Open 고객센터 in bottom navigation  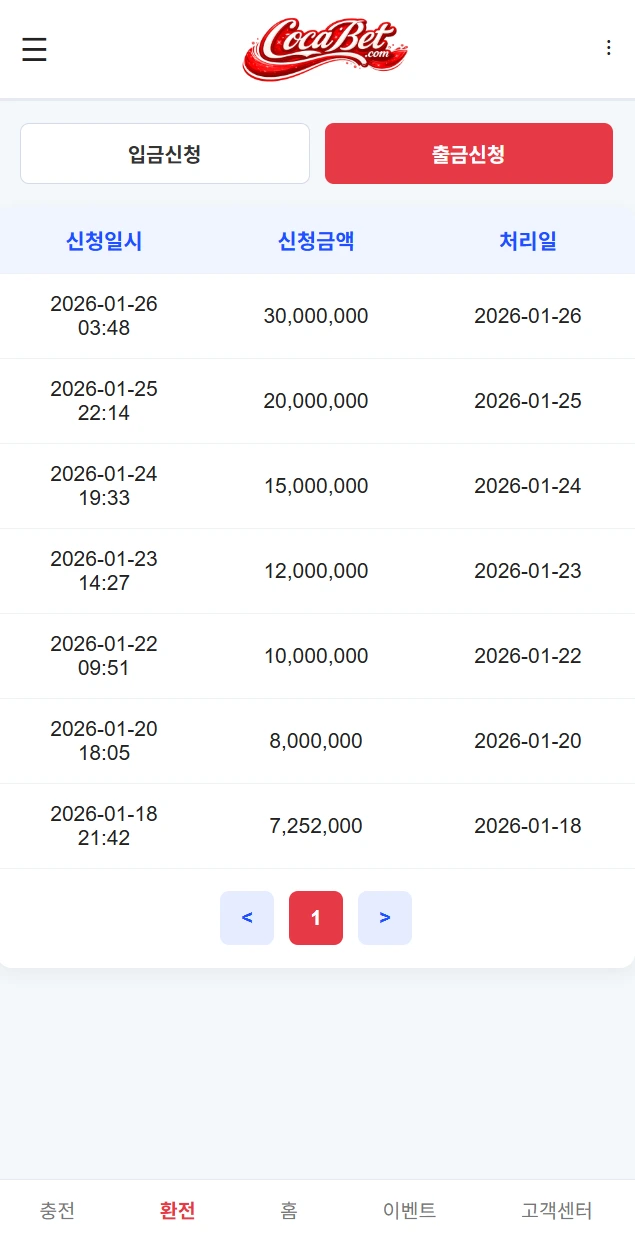[x=556, y=1210]
